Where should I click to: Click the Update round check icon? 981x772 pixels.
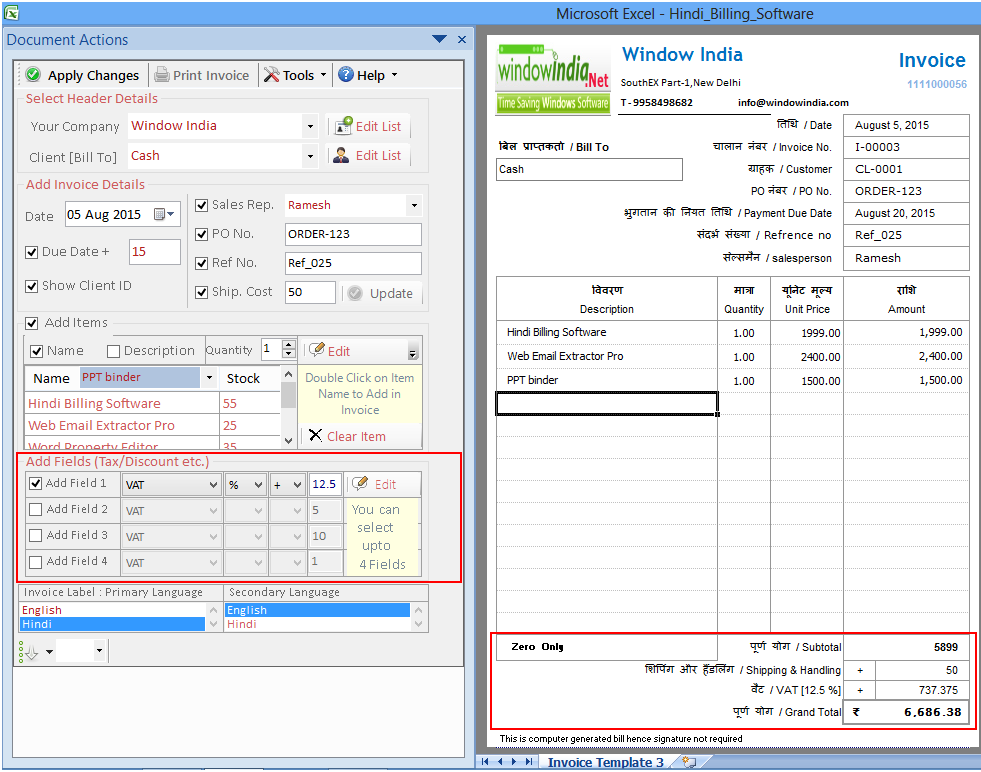(355, 293)
